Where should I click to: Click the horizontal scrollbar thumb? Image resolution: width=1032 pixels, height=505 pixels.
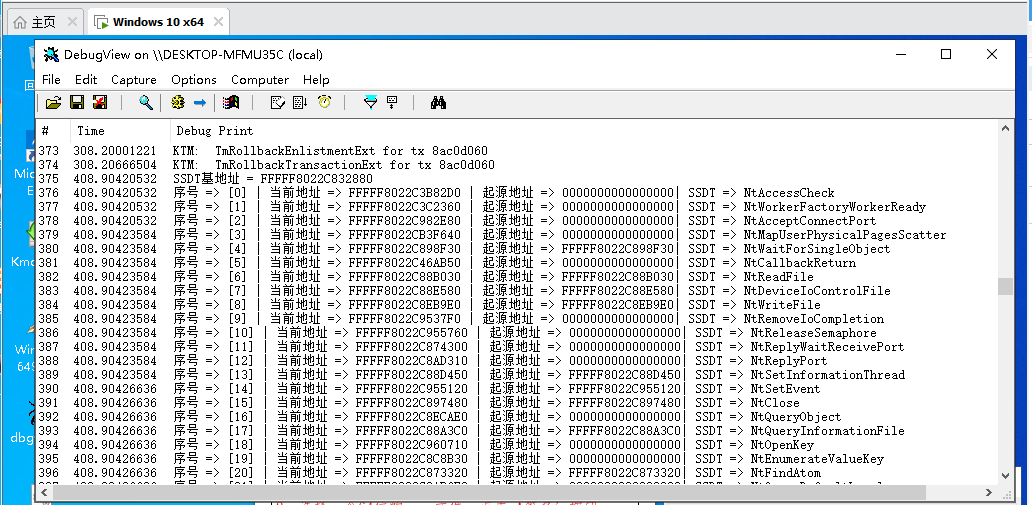(488, 492)
